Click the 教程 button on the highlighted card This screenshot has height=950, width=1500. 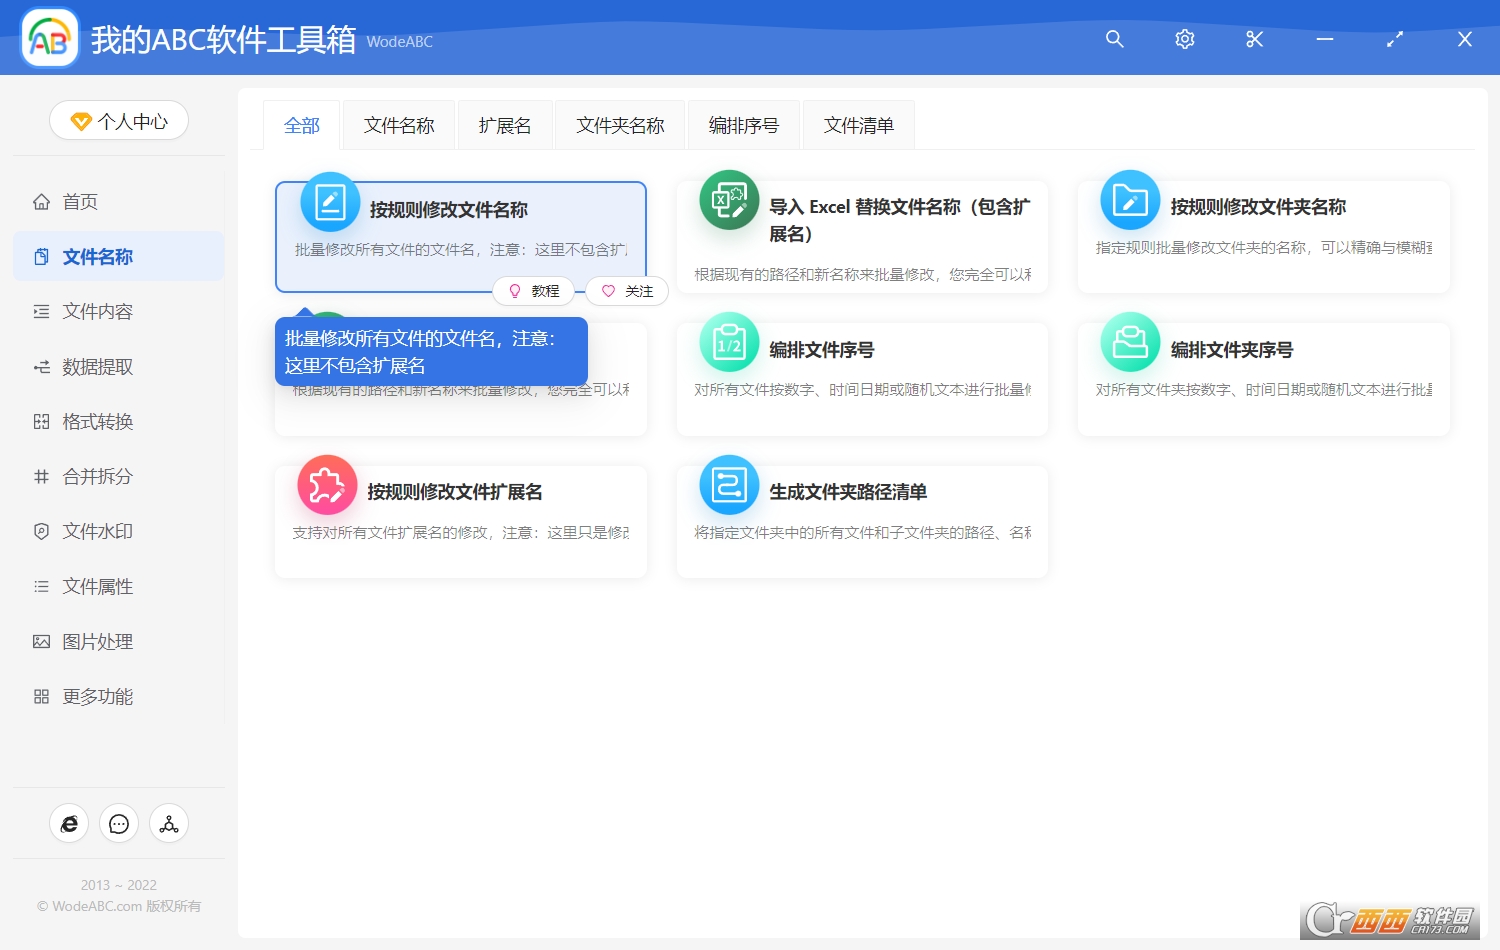click(x=534, y=290)
